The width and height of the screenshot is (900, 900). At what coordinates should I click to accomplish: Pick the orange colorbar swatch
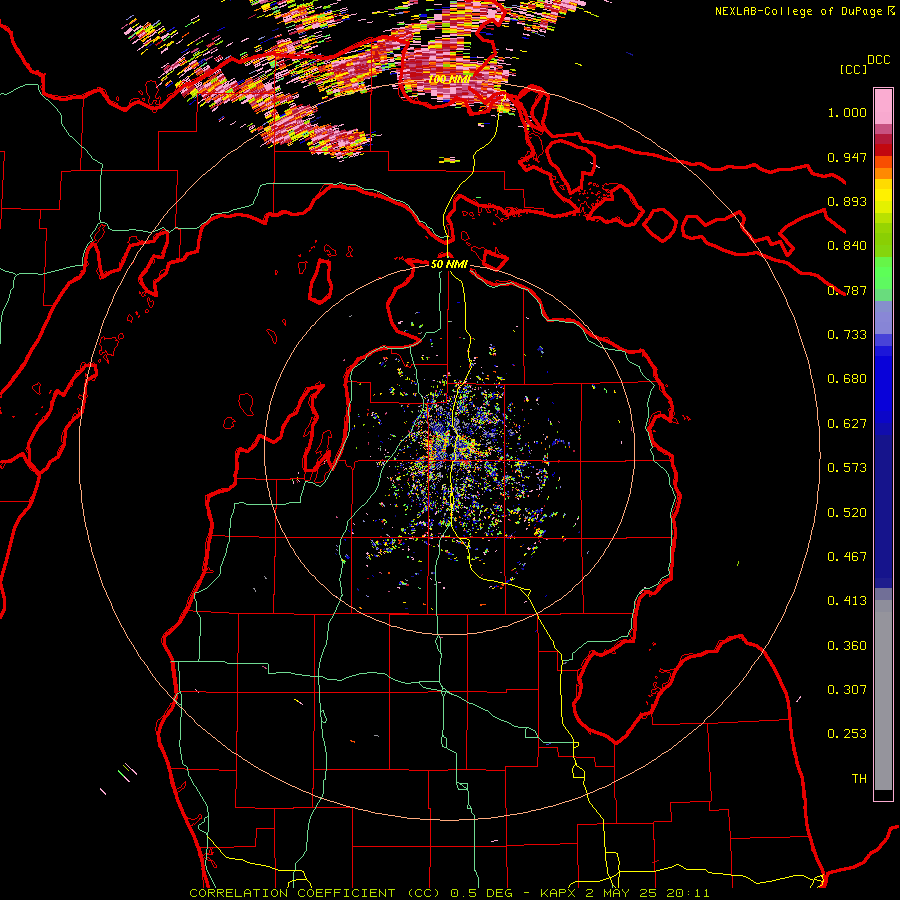tap(883, 174)
